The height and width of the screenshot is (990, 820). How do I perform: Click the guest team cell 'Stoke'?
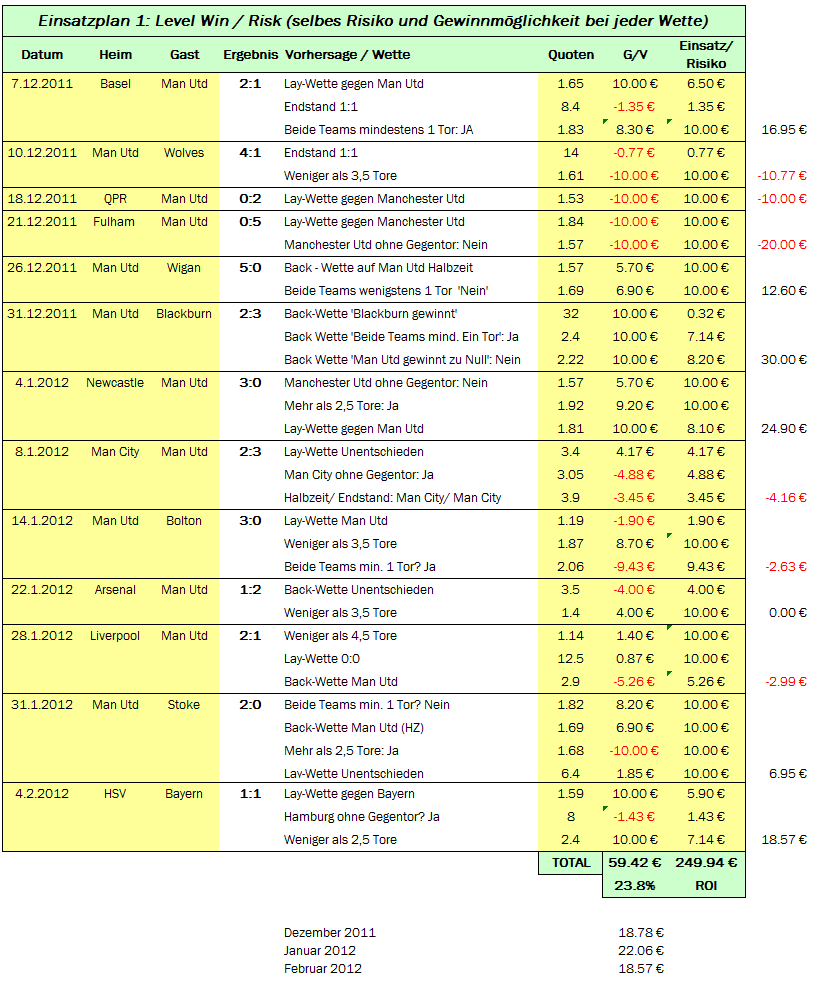tap(184, 705)
